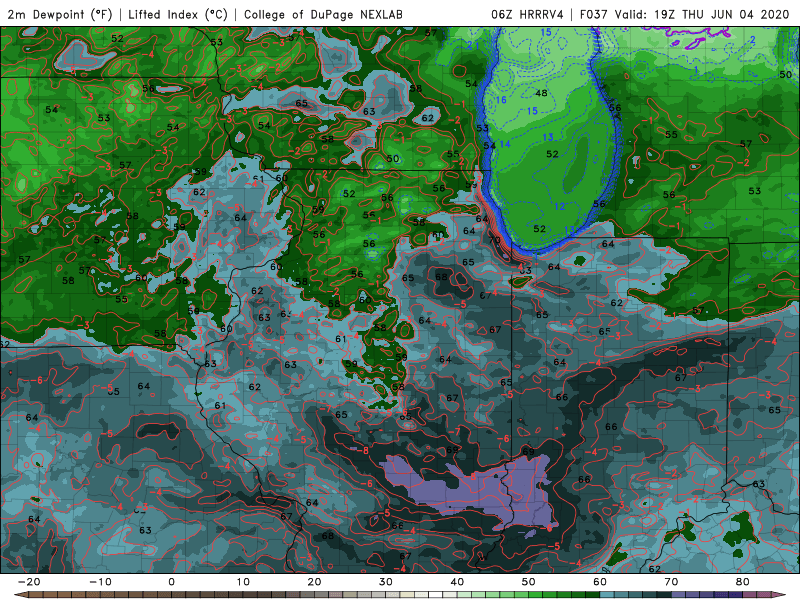This screenshot has height=600, width=800.
Task: Click the red lifted index label "-8"
Action: (363, 451)
